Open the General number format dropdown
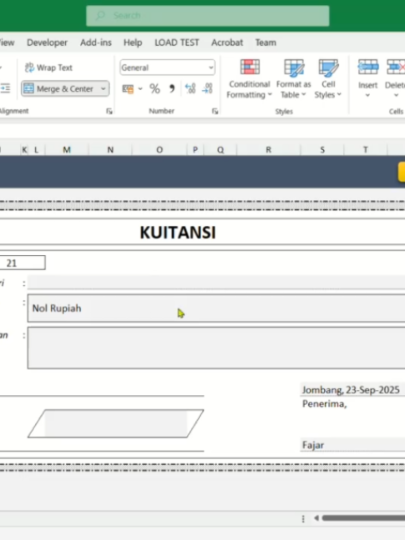The width and height of the screenshot is (405, 540). click(x=167, y=68)
